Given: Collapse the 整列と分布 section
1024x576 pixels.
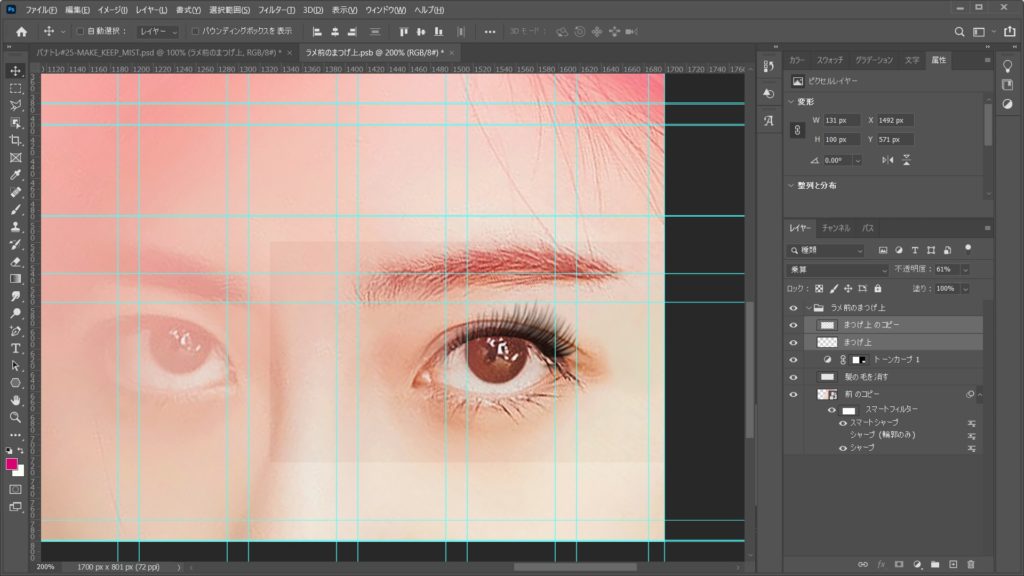Looking at the screenshot, I should [792, 185].
